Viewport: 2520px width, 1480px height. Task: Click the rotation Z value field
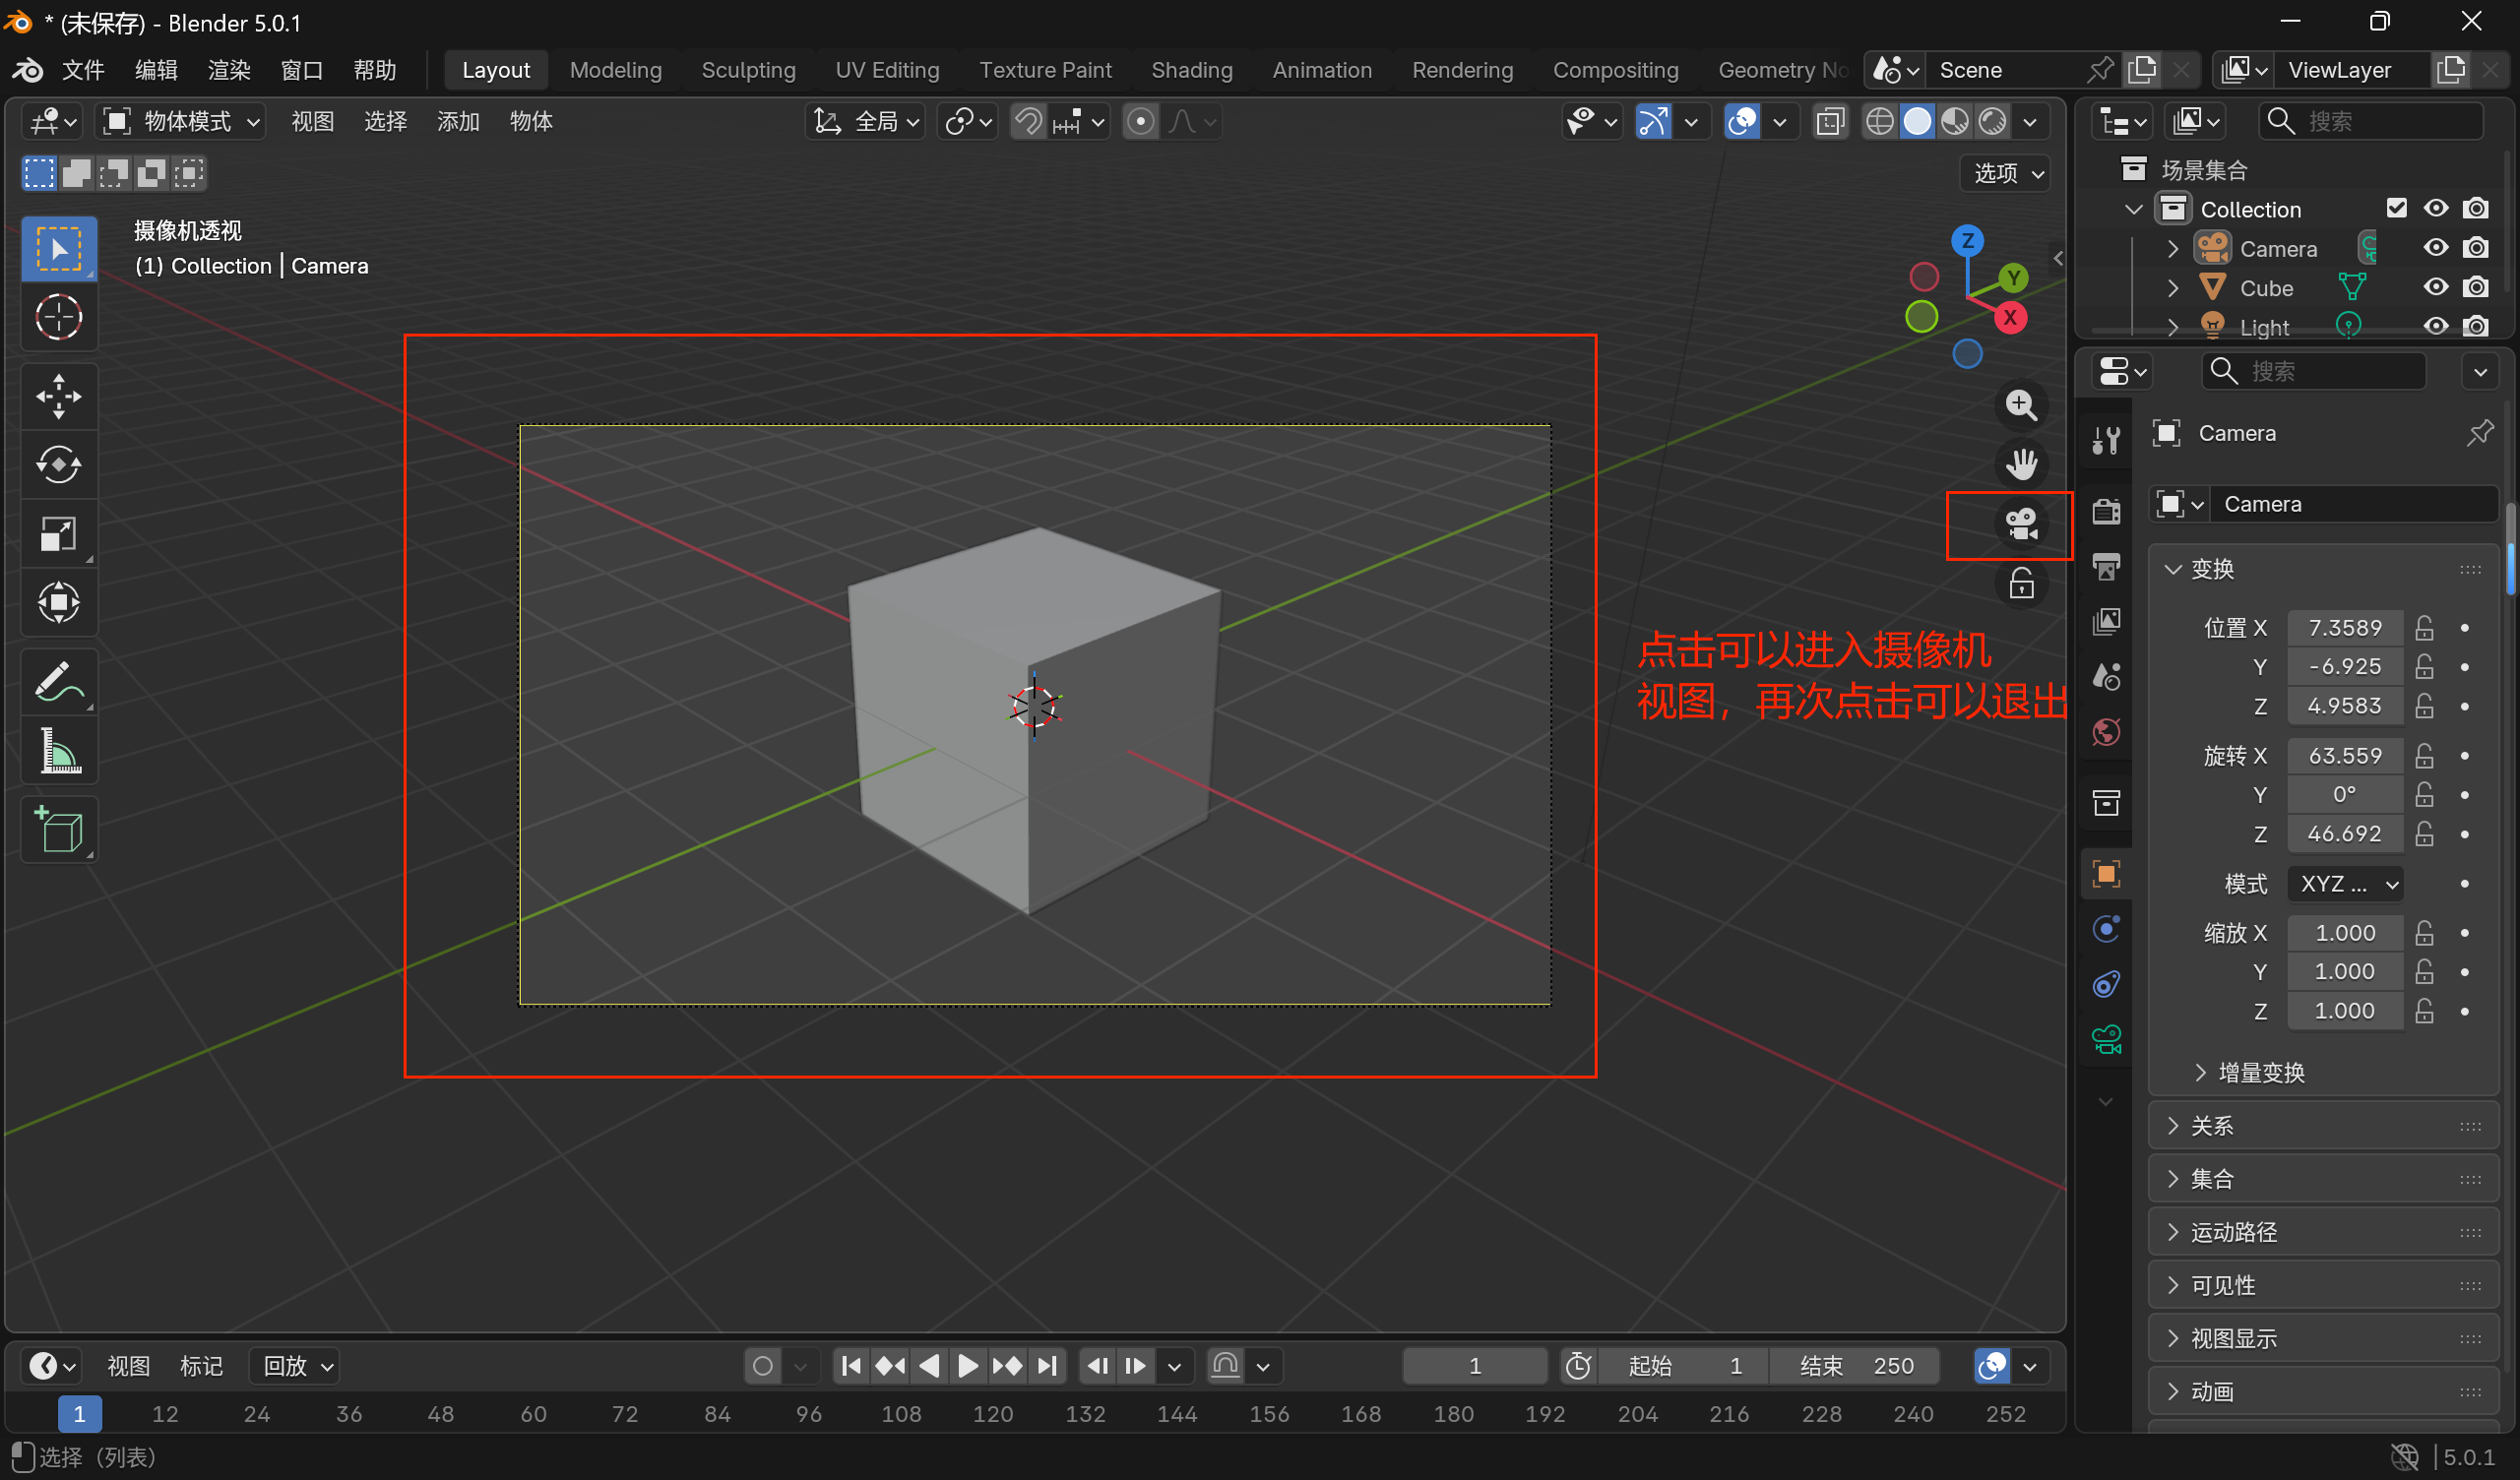(2344, 834)
